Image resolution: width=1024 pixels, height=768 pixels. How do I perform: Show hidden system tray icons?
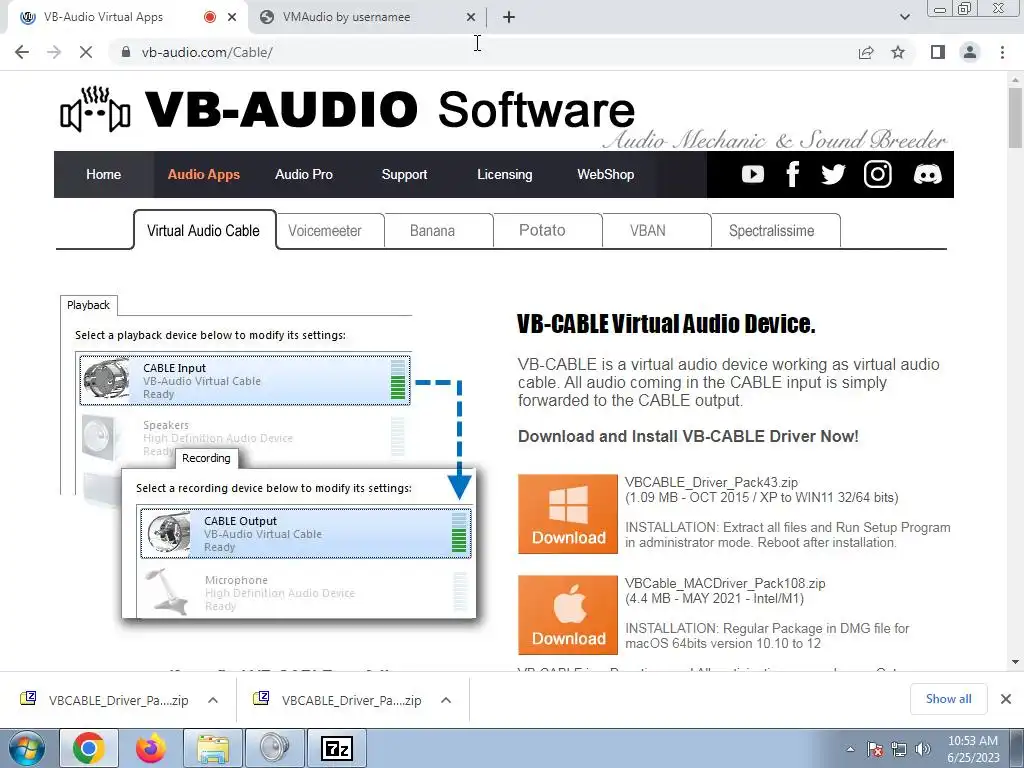[850, 749]
